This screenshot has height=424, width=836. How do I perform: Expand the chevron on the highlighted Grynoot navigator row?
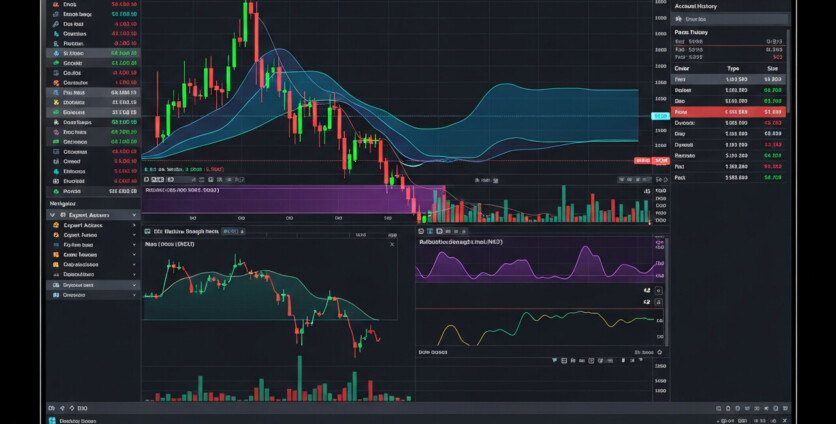tap(134, 285)
